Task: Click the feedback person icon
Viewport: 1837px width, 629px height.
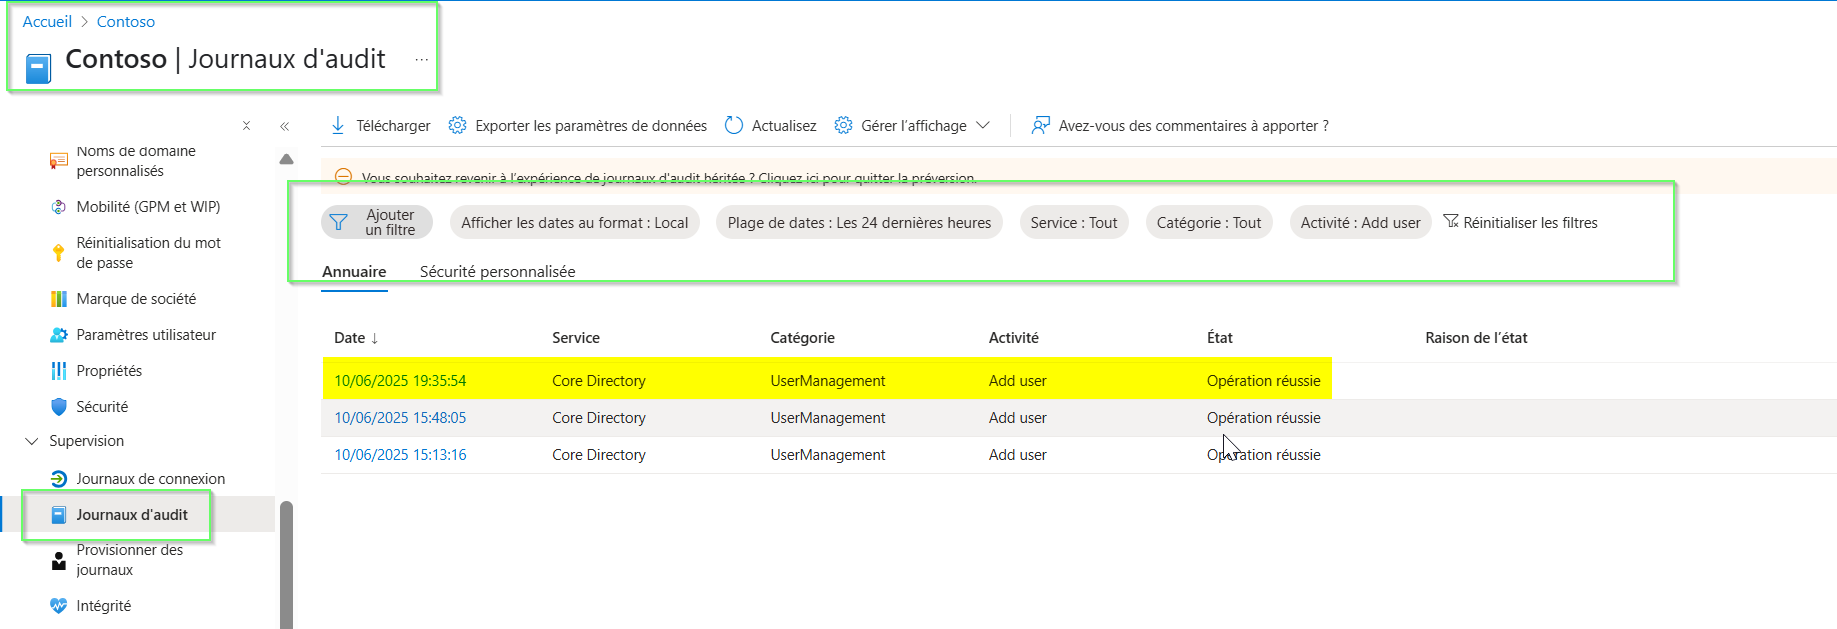Action: pos(1041,125)
